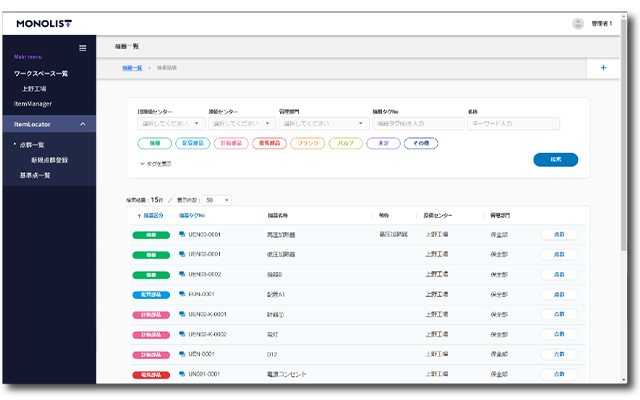Click the blue 検索 search button
Screen dimensions: 640x400
pos(555,160)
